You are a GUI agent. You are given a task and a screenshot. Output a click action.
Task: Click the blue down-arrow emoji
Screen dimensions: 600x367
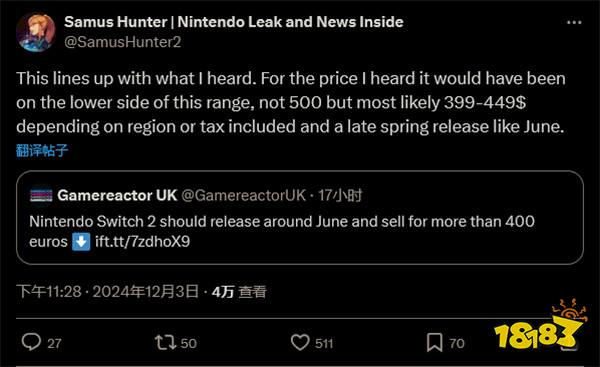[x=81, y=242]
